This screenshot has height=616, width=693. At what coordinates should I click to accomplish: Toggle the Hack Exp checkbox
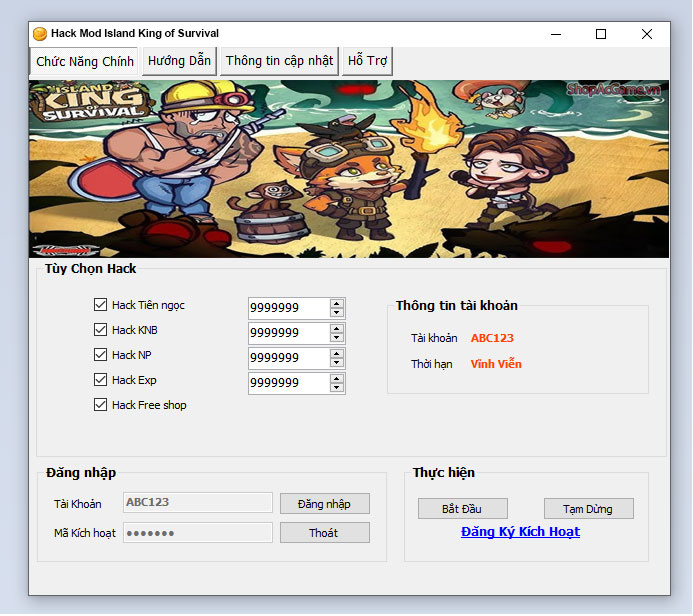coord(100,380)
